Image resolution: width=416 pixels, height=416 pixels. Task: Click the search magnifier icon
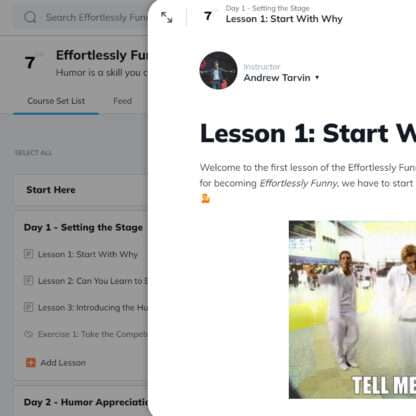pyautogui.click(x=30, y=17)
